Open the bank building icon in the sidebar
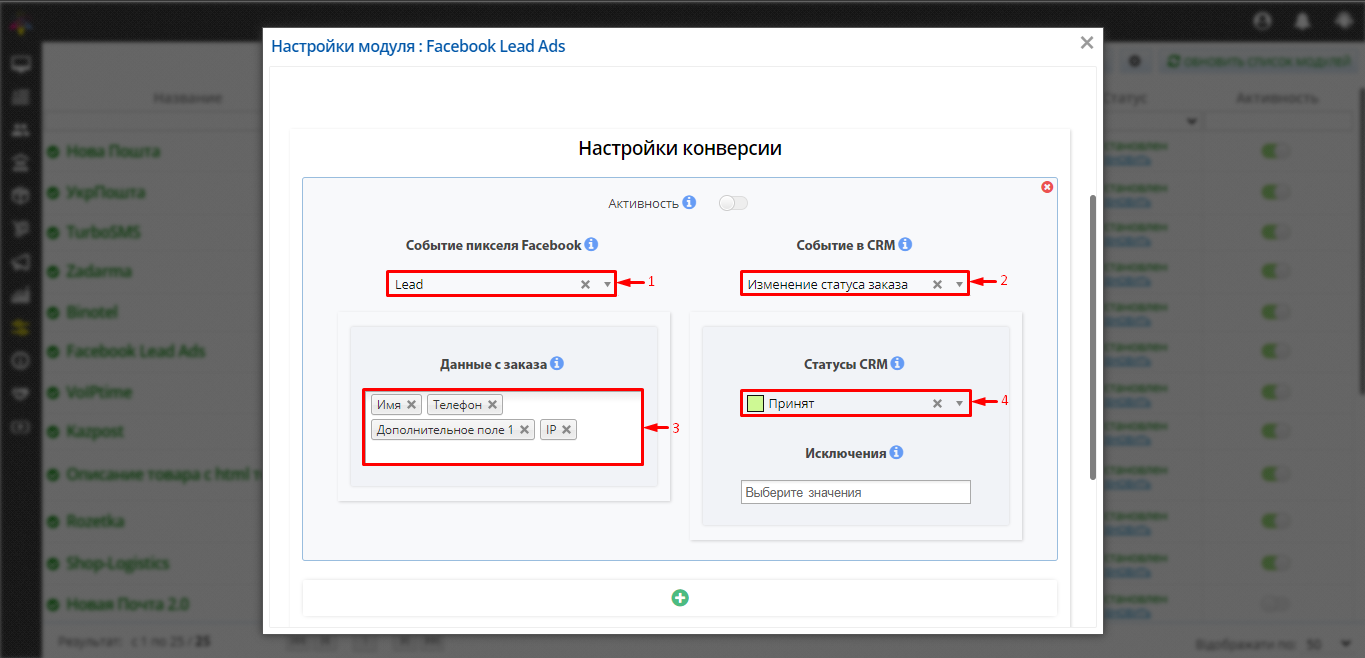 click(21, 163)
